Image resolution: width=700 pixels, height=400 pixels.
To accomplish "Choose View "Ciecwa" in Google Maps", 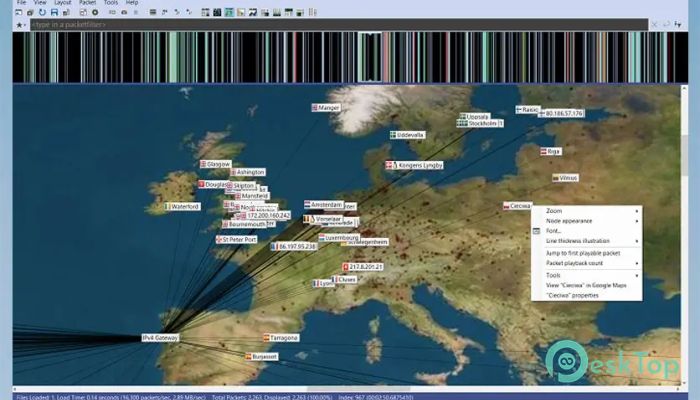I will (x=587, y=285).
